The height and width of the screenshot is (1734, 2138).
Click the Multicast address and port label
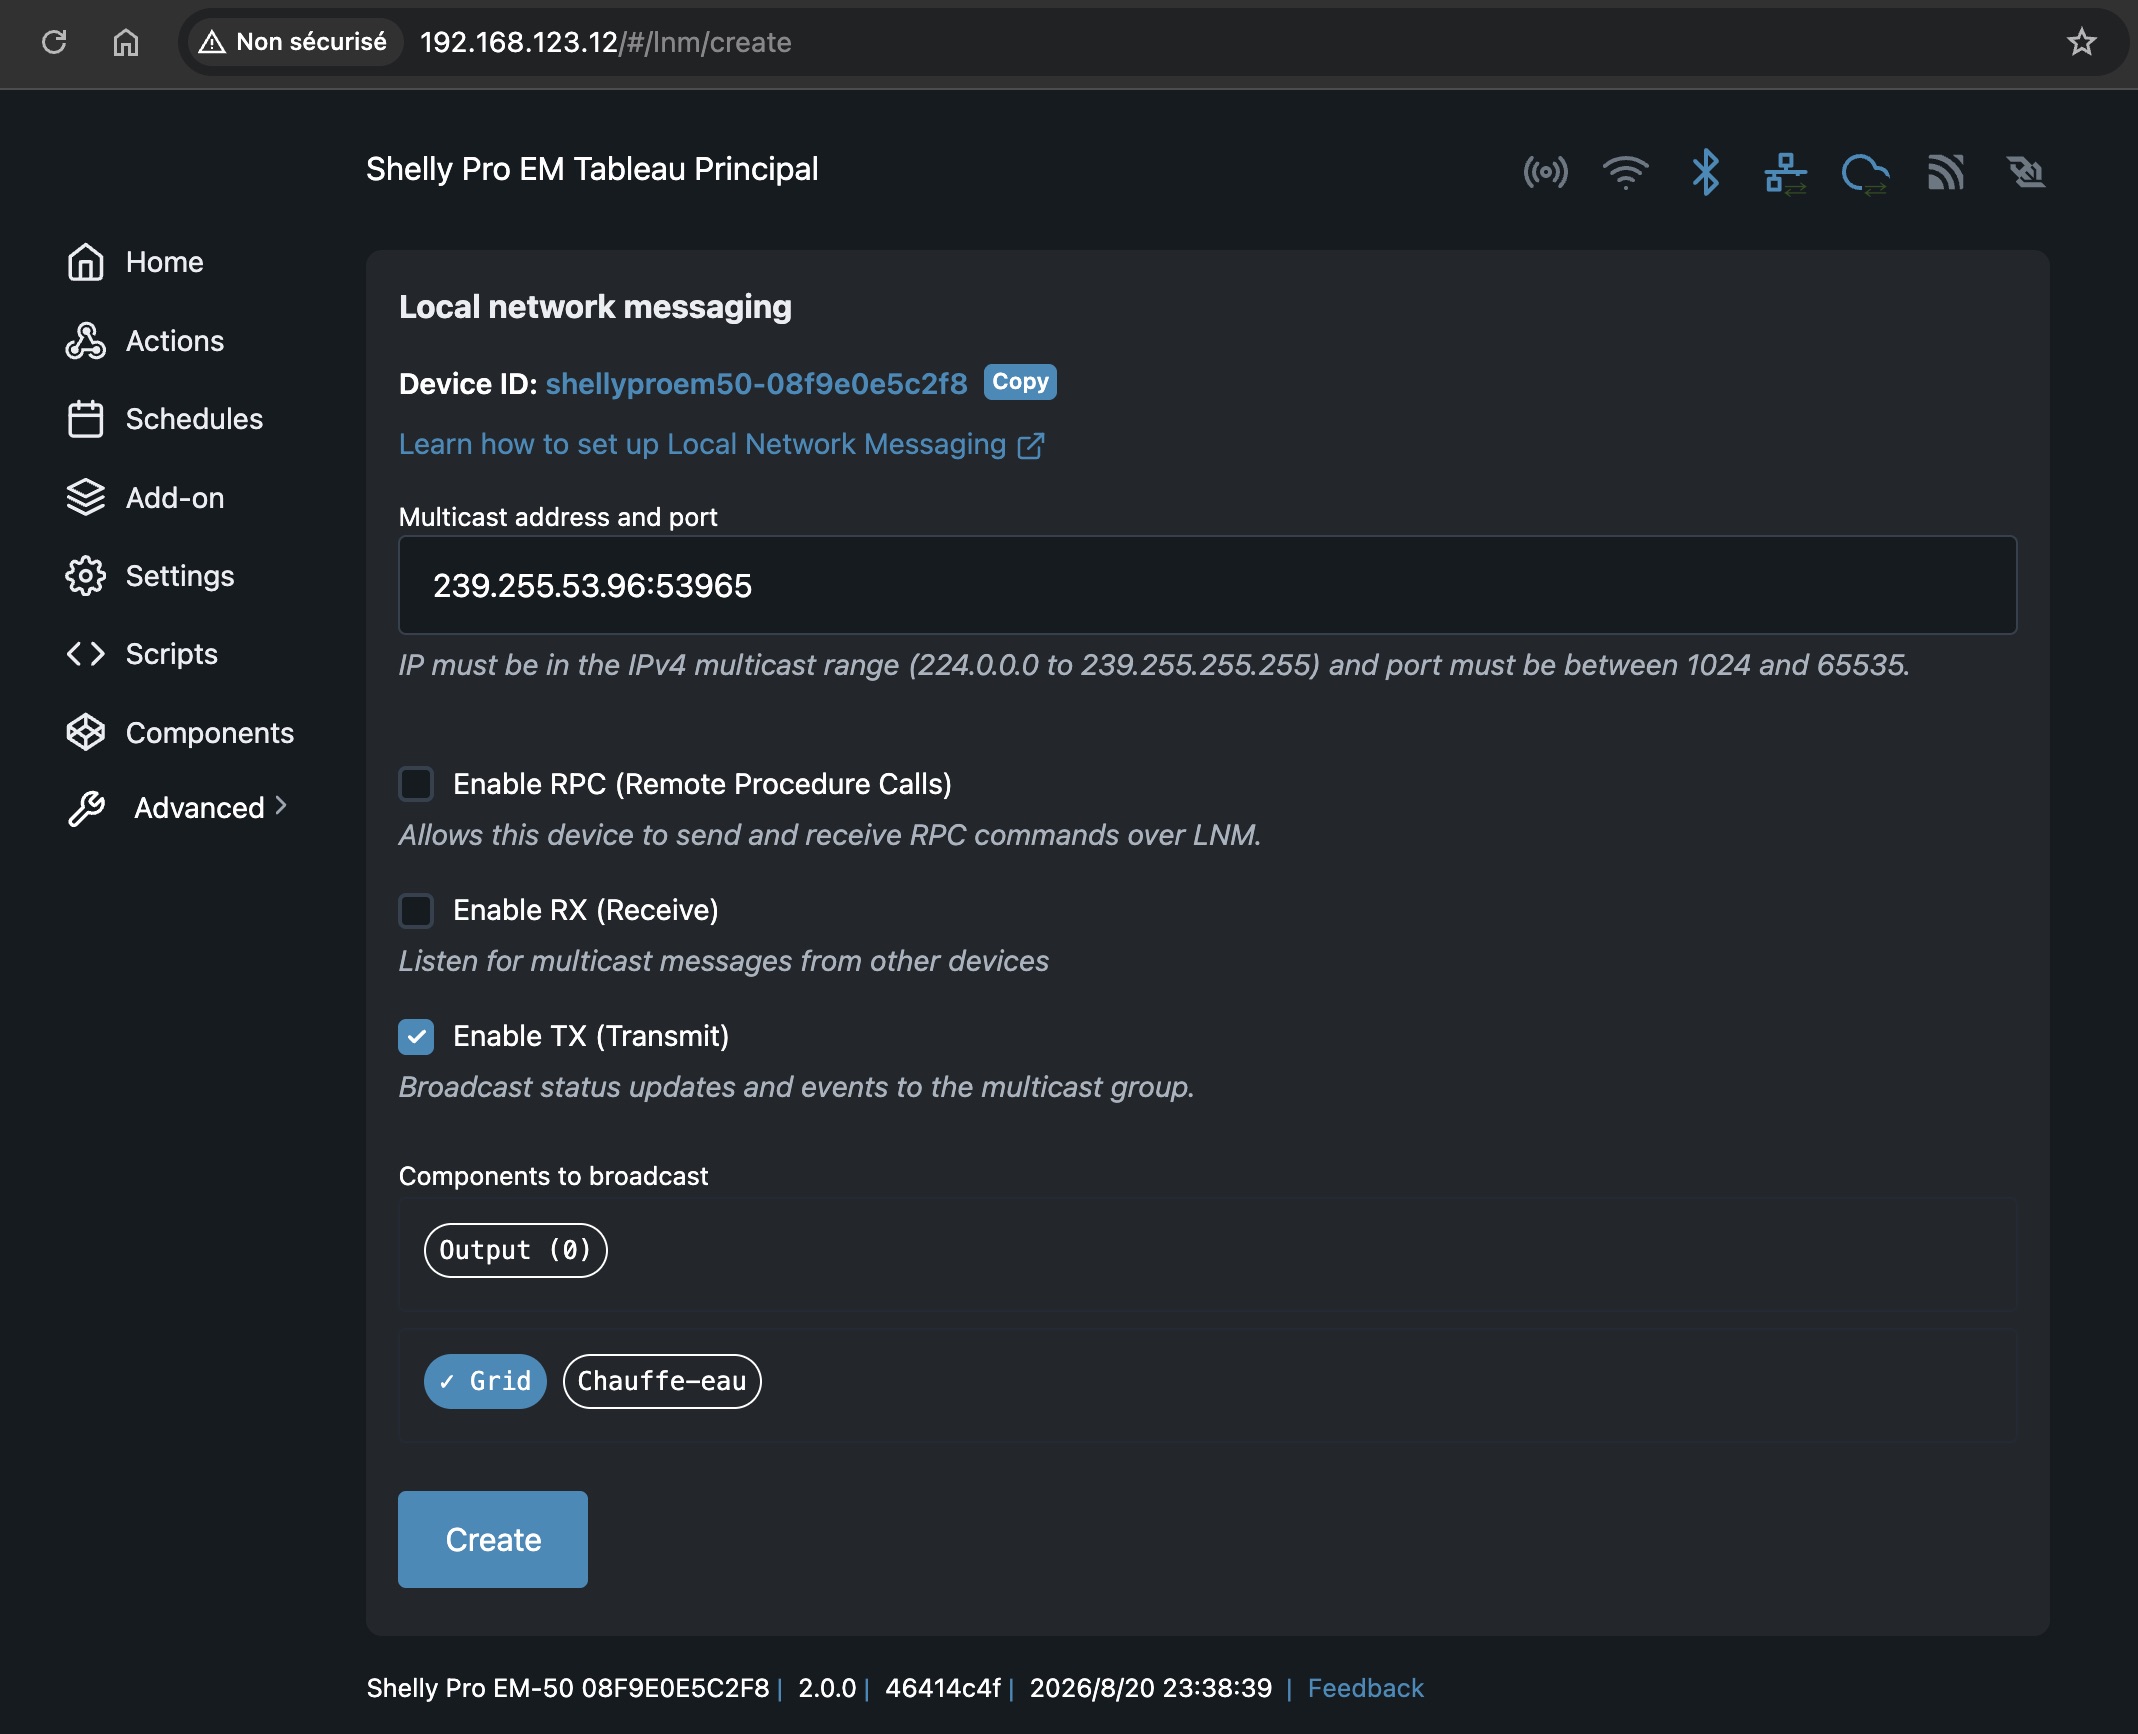[x=558, y=517]
